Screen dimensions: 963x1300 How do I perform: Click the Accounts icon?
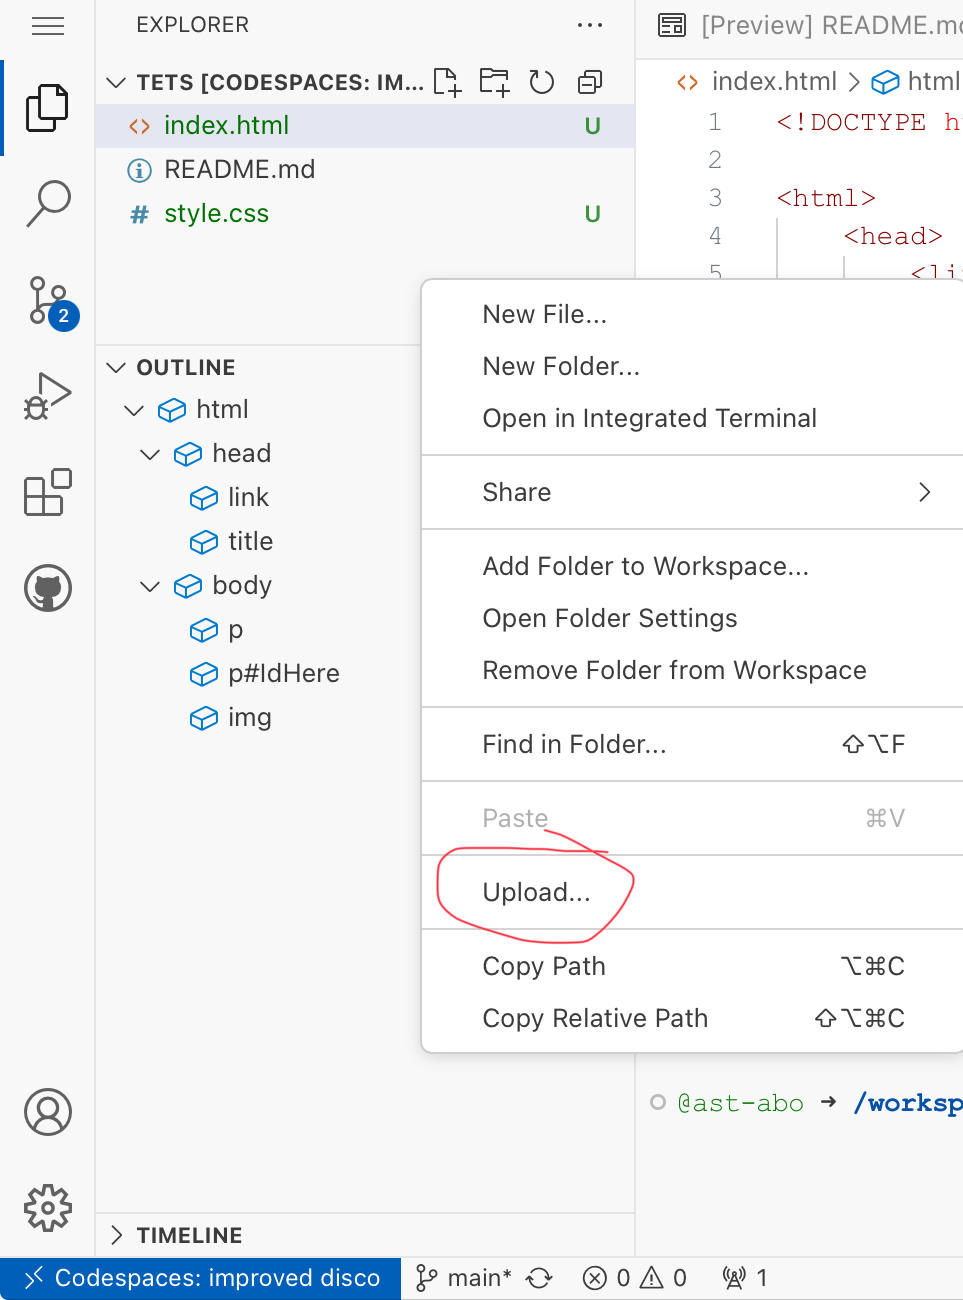(x=48, y=1112)
